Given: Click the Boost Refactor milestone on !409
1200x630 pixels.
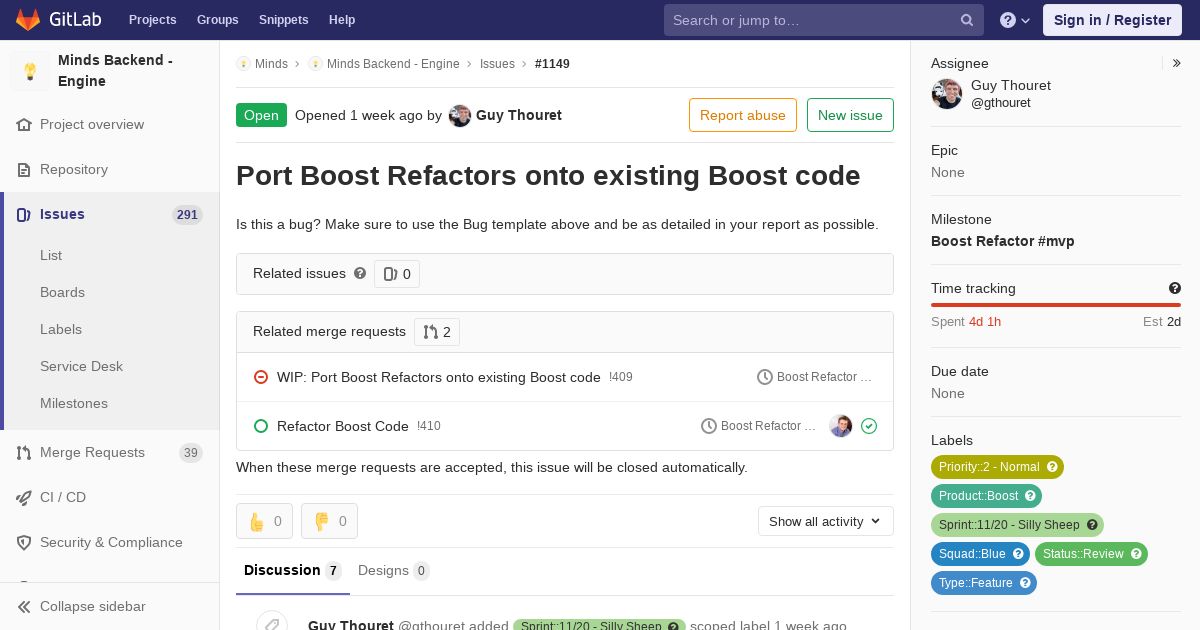Looking at the screenshot, I should [x=815, y=378].
